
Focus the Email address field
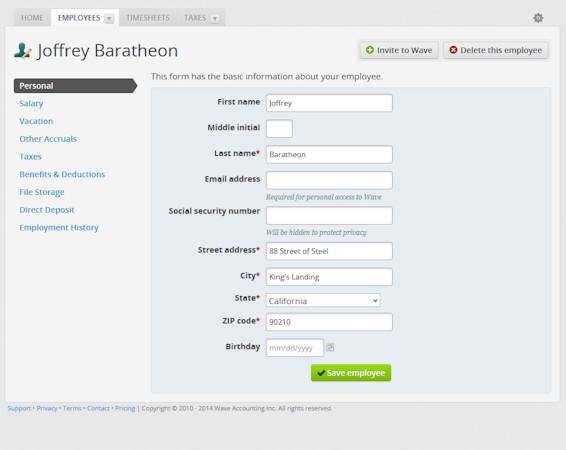pos(329,180)
